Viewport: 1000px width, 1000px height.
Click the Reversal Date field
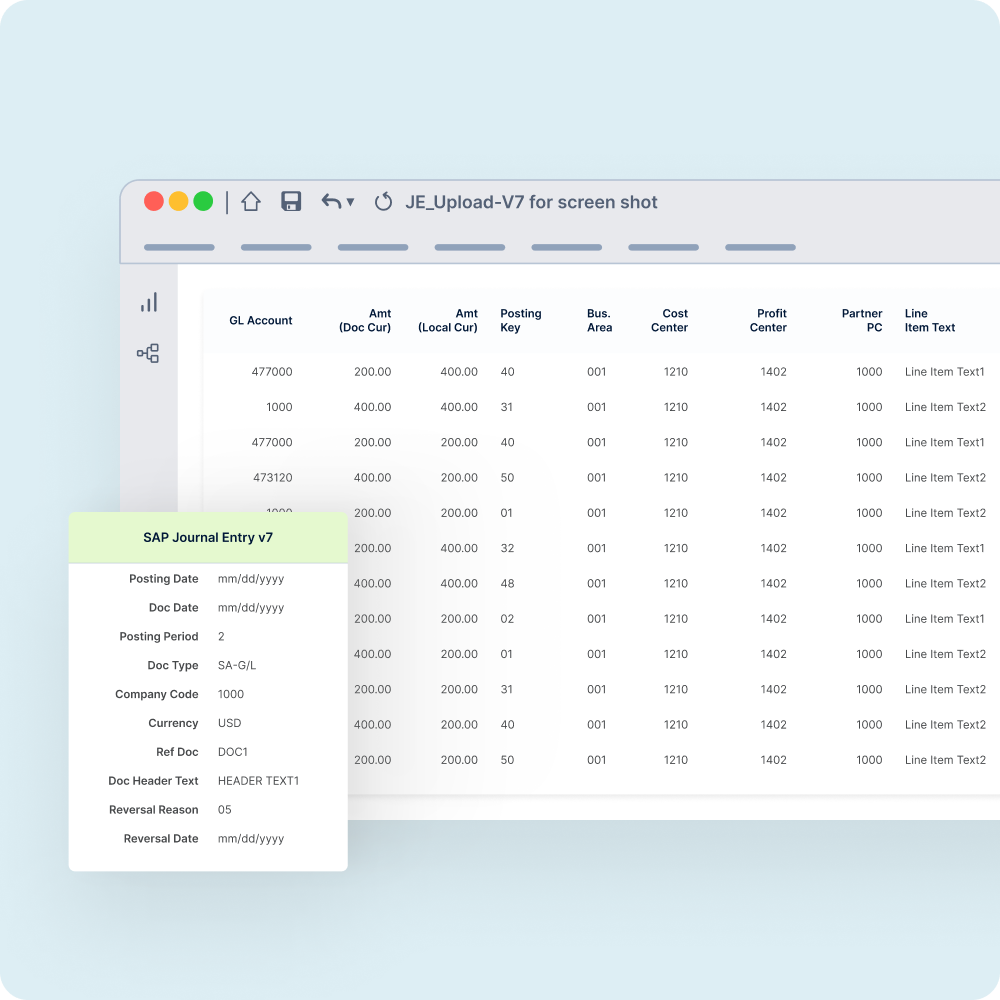[x=250, y=838]
